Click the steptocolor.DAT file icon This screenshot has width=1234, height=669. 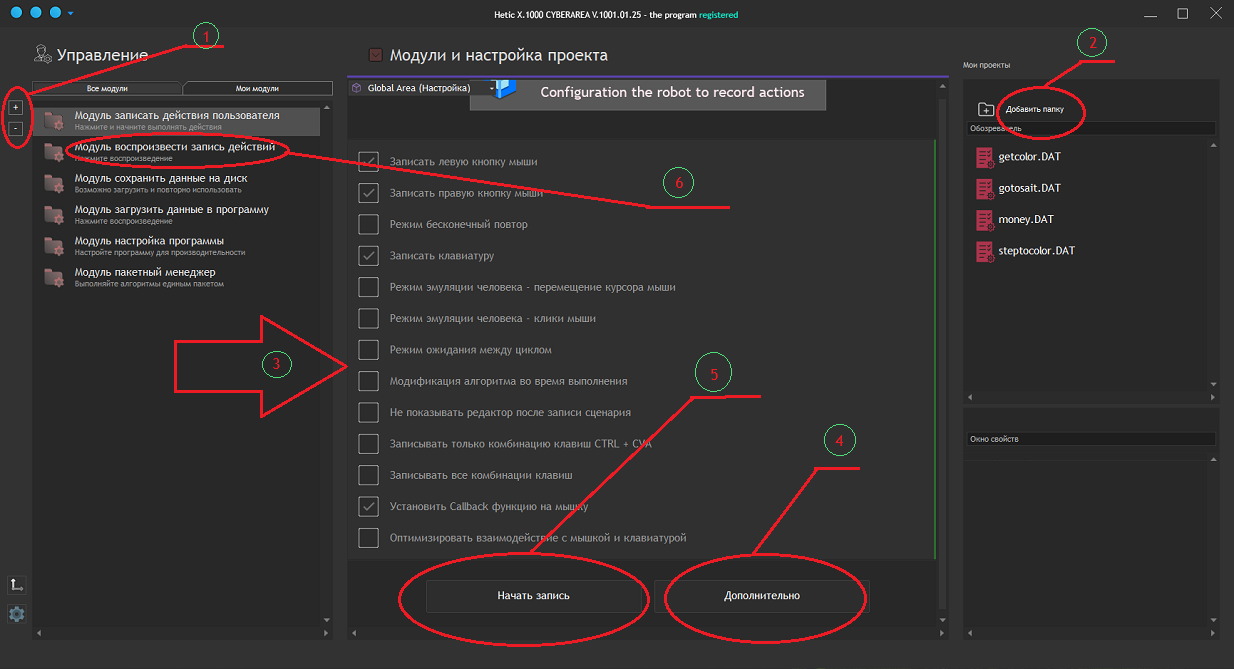(984, 251)
